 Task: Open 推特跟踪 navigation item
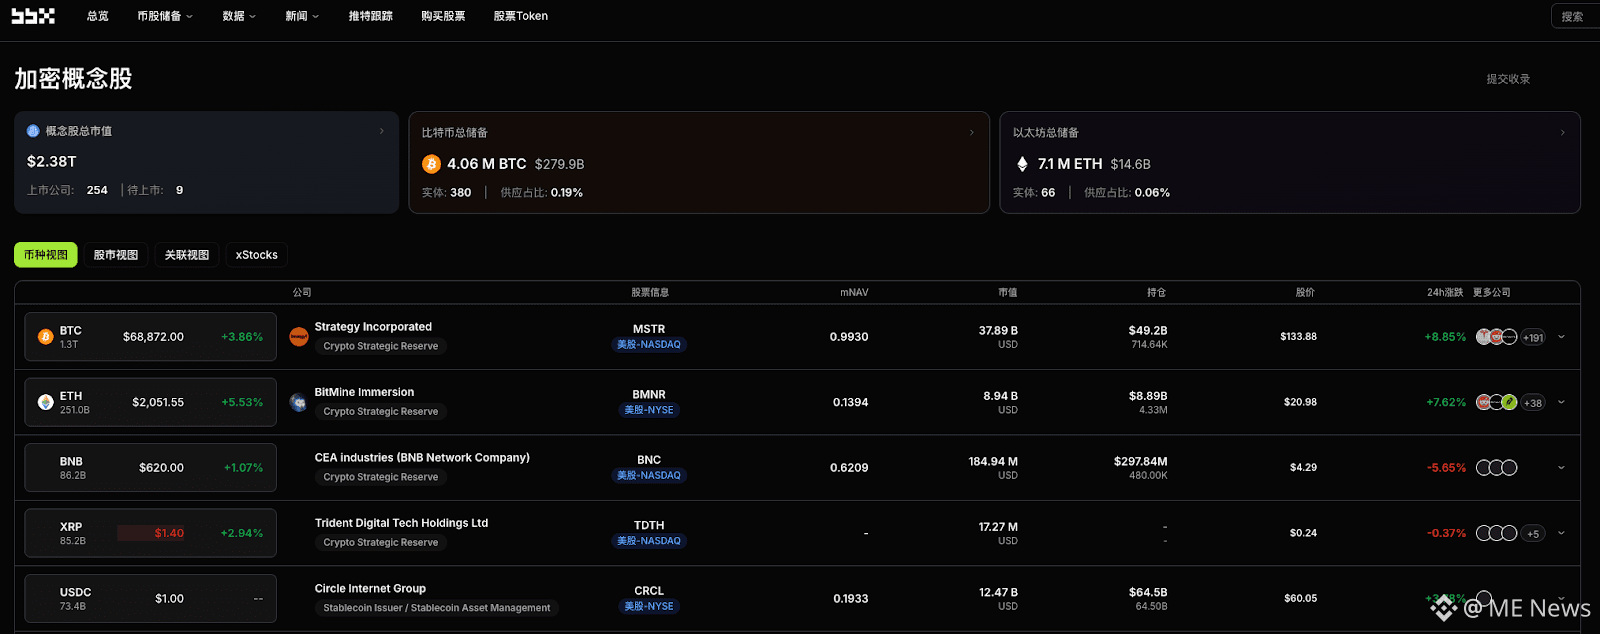point(370,16)
